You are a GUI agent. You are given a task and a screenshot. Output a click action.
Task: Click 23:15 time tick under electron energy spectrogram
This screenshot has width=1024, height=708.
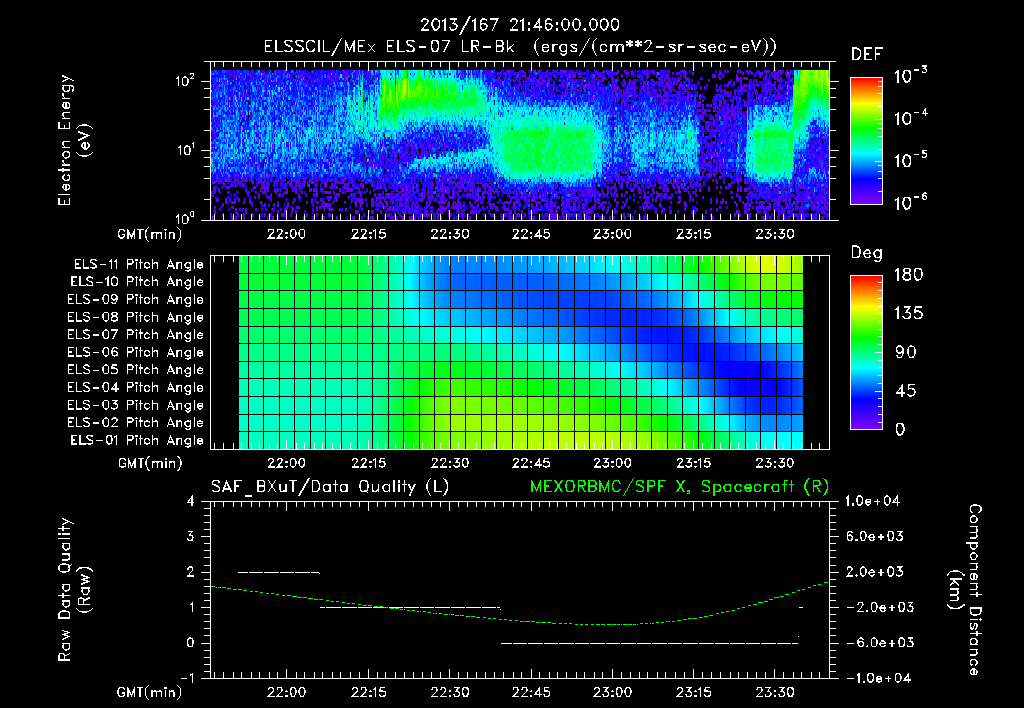[694, 234]
